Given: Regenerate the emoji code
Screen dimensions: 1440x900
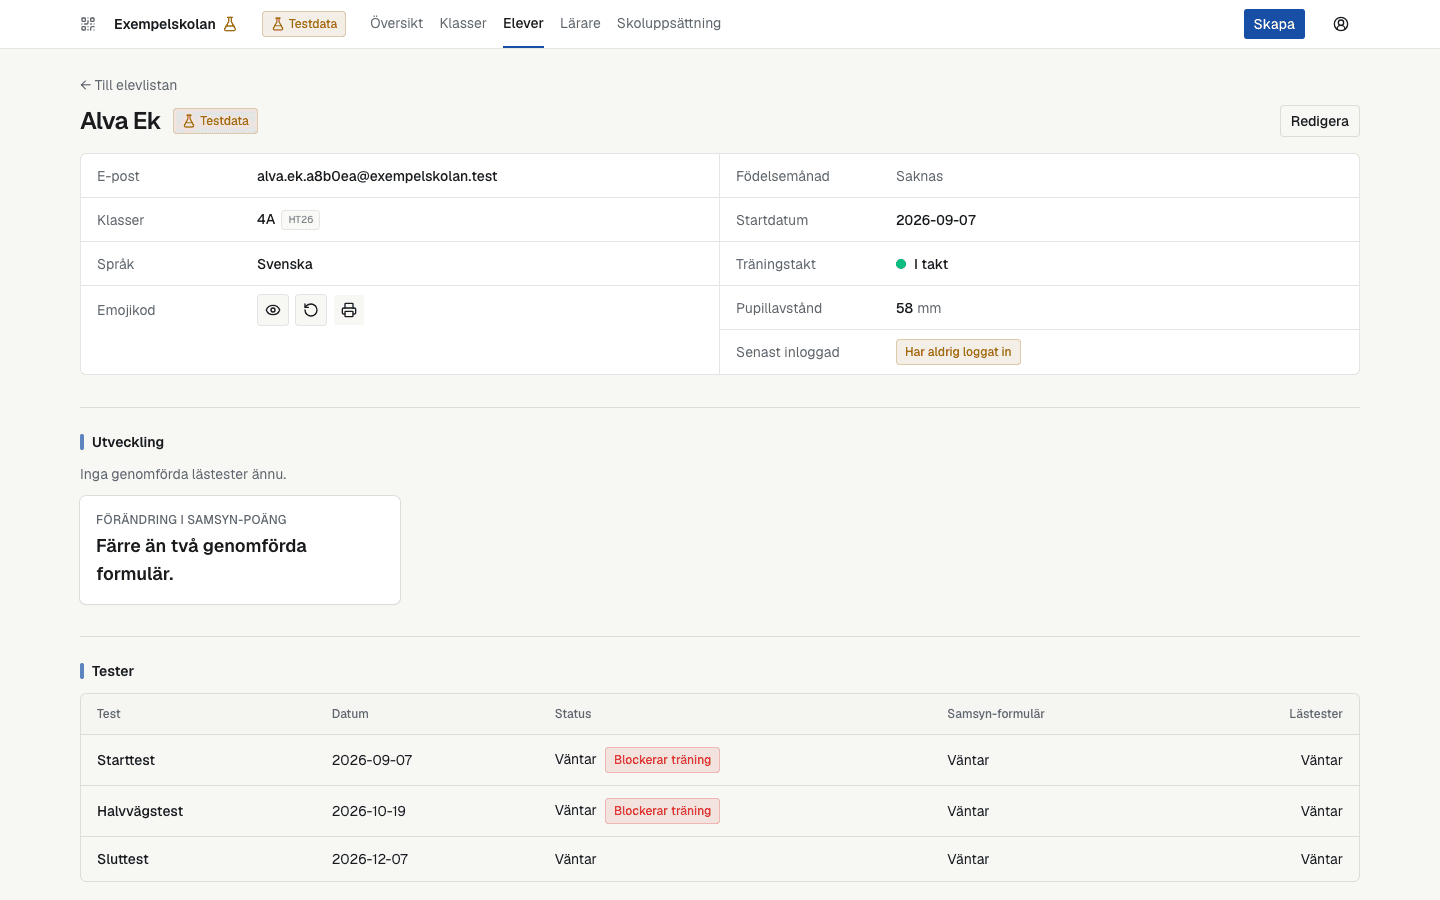Looking at the screenshot, I should 311,310.
